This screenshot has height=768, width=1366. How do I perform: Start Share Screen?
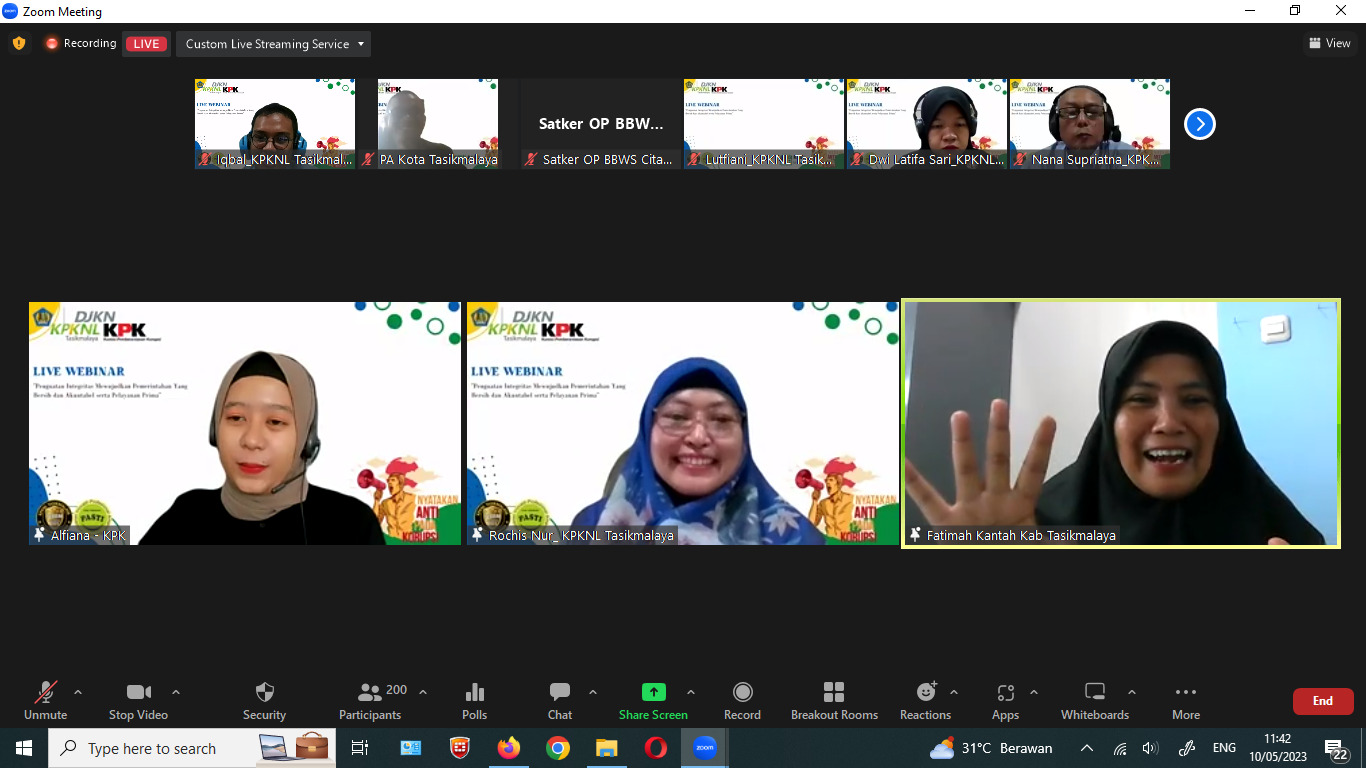click(x=653, y=701)
